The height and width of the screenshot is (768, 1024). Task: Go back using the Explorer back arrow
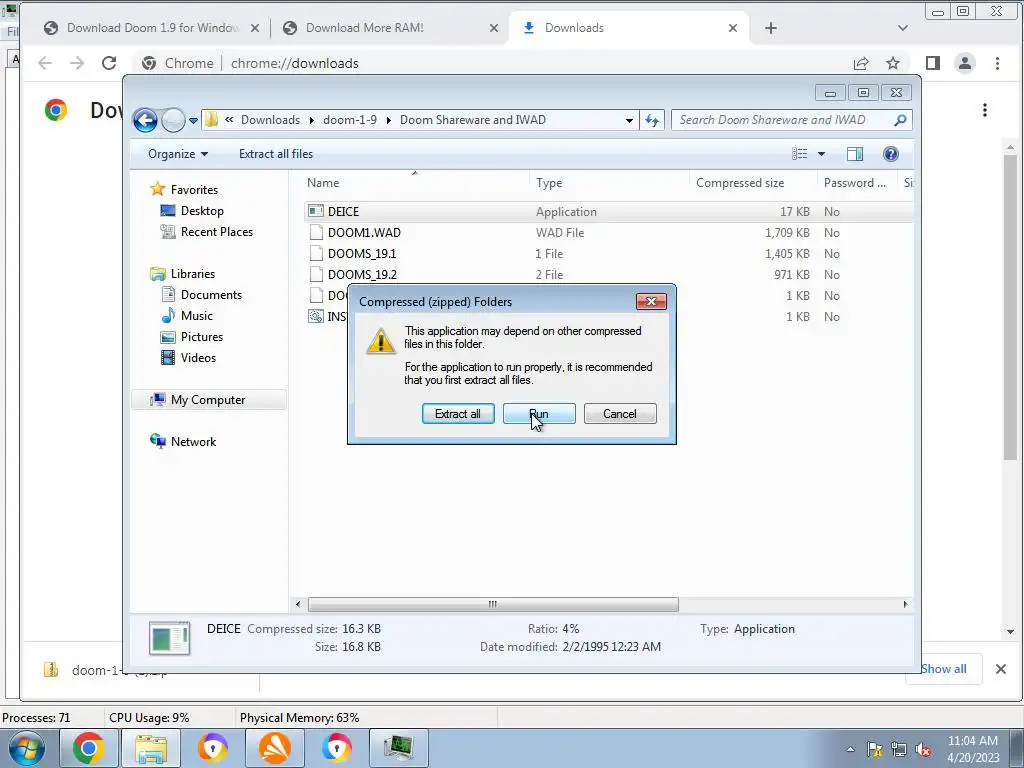coord(145,120)
